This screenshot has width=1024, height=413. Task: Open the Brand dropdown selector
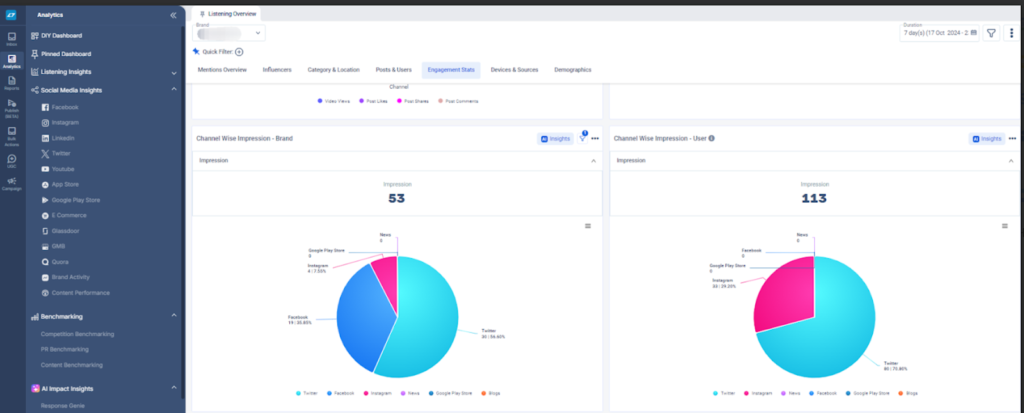tap(229, 33)
